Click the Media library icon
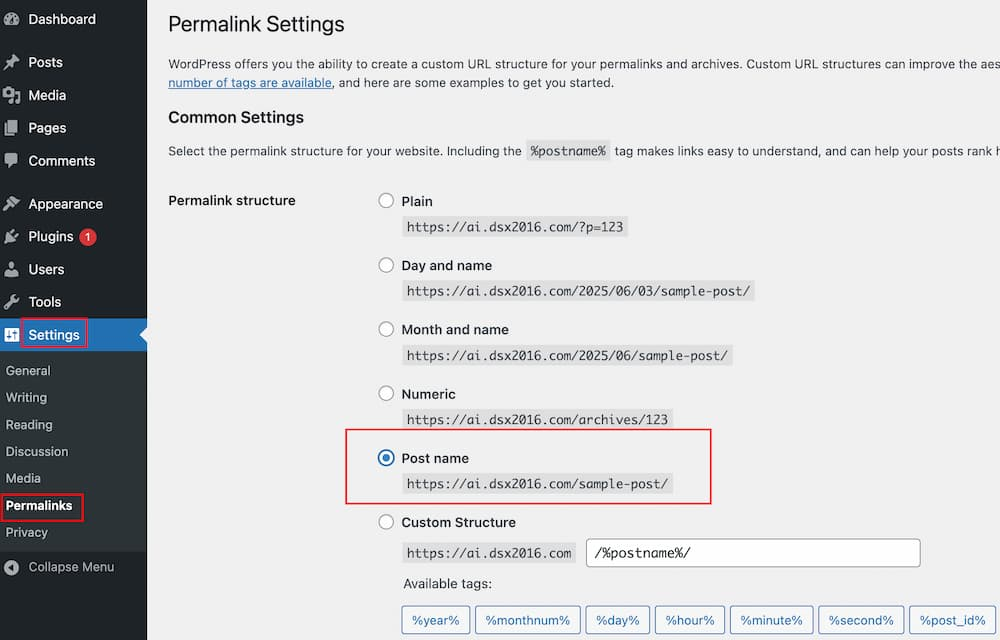 (x=11, y=96)
